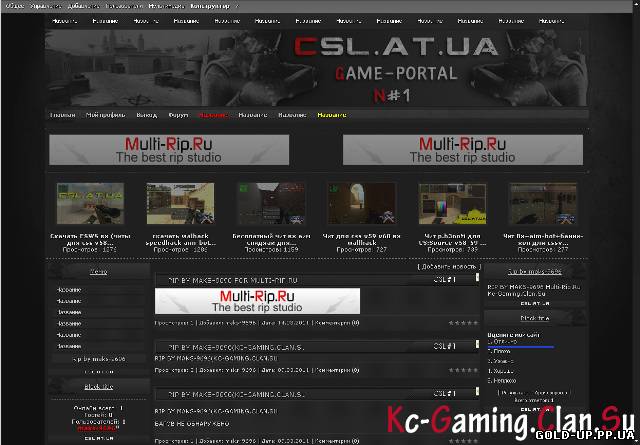This screenshot has width=640, height=445.
Task: Click the wallhack speedhack aim bot caption link
Action: click(180, 239)
